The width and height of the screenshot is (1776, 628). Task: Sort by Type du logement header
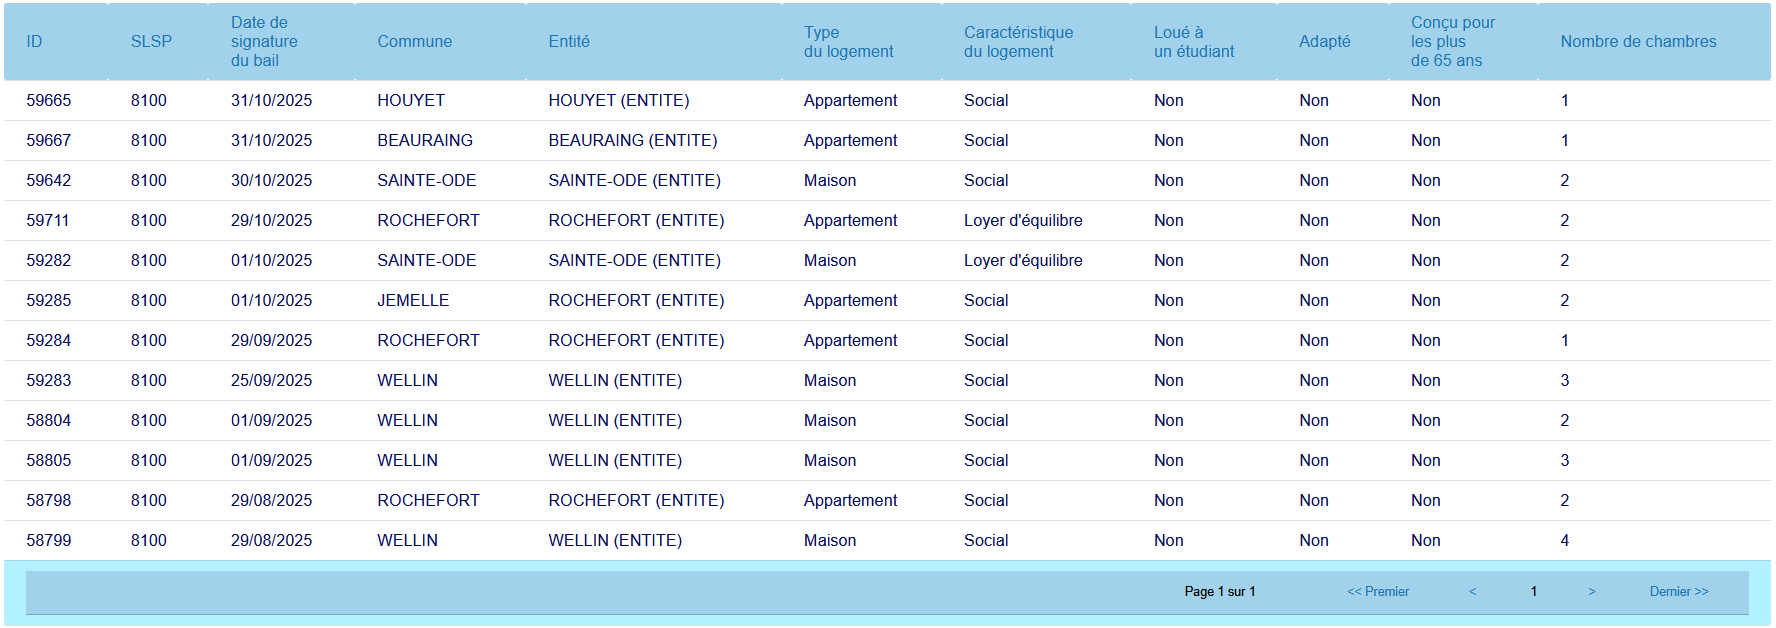coord(848,42)
